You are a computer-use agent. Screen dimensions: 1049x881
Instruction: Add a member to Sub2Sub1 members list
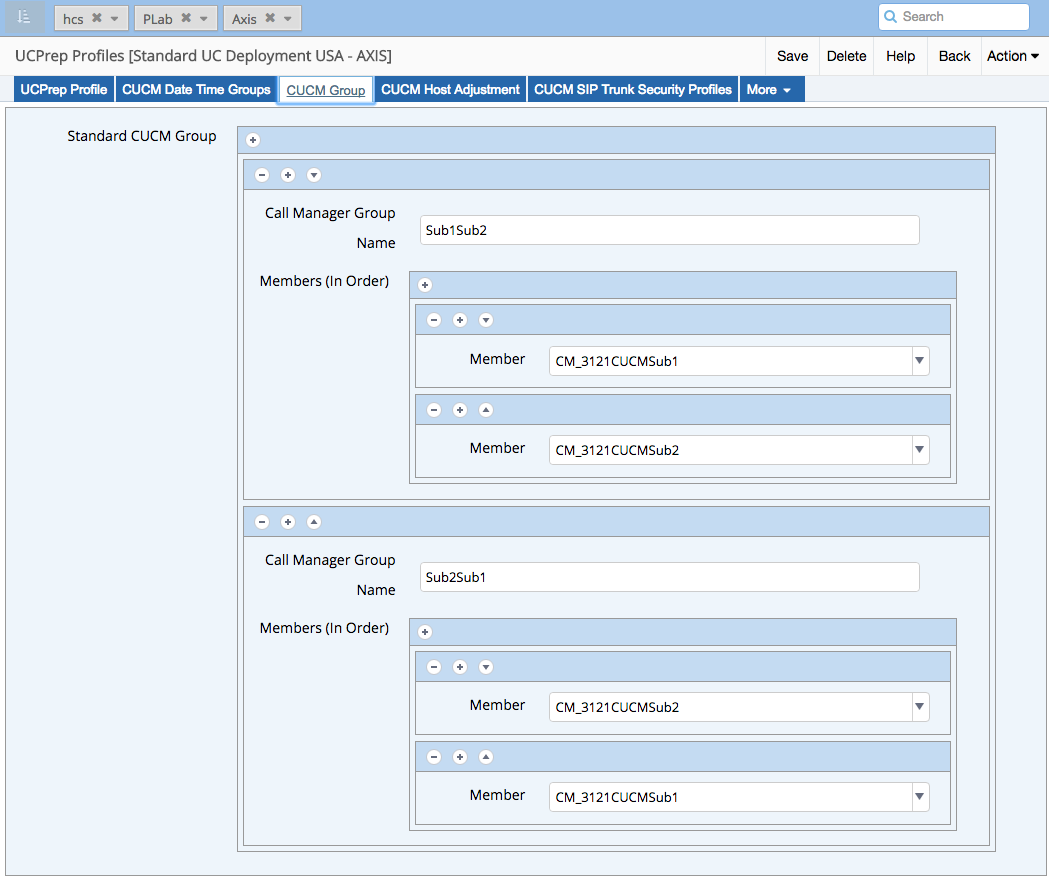point(425,632)
